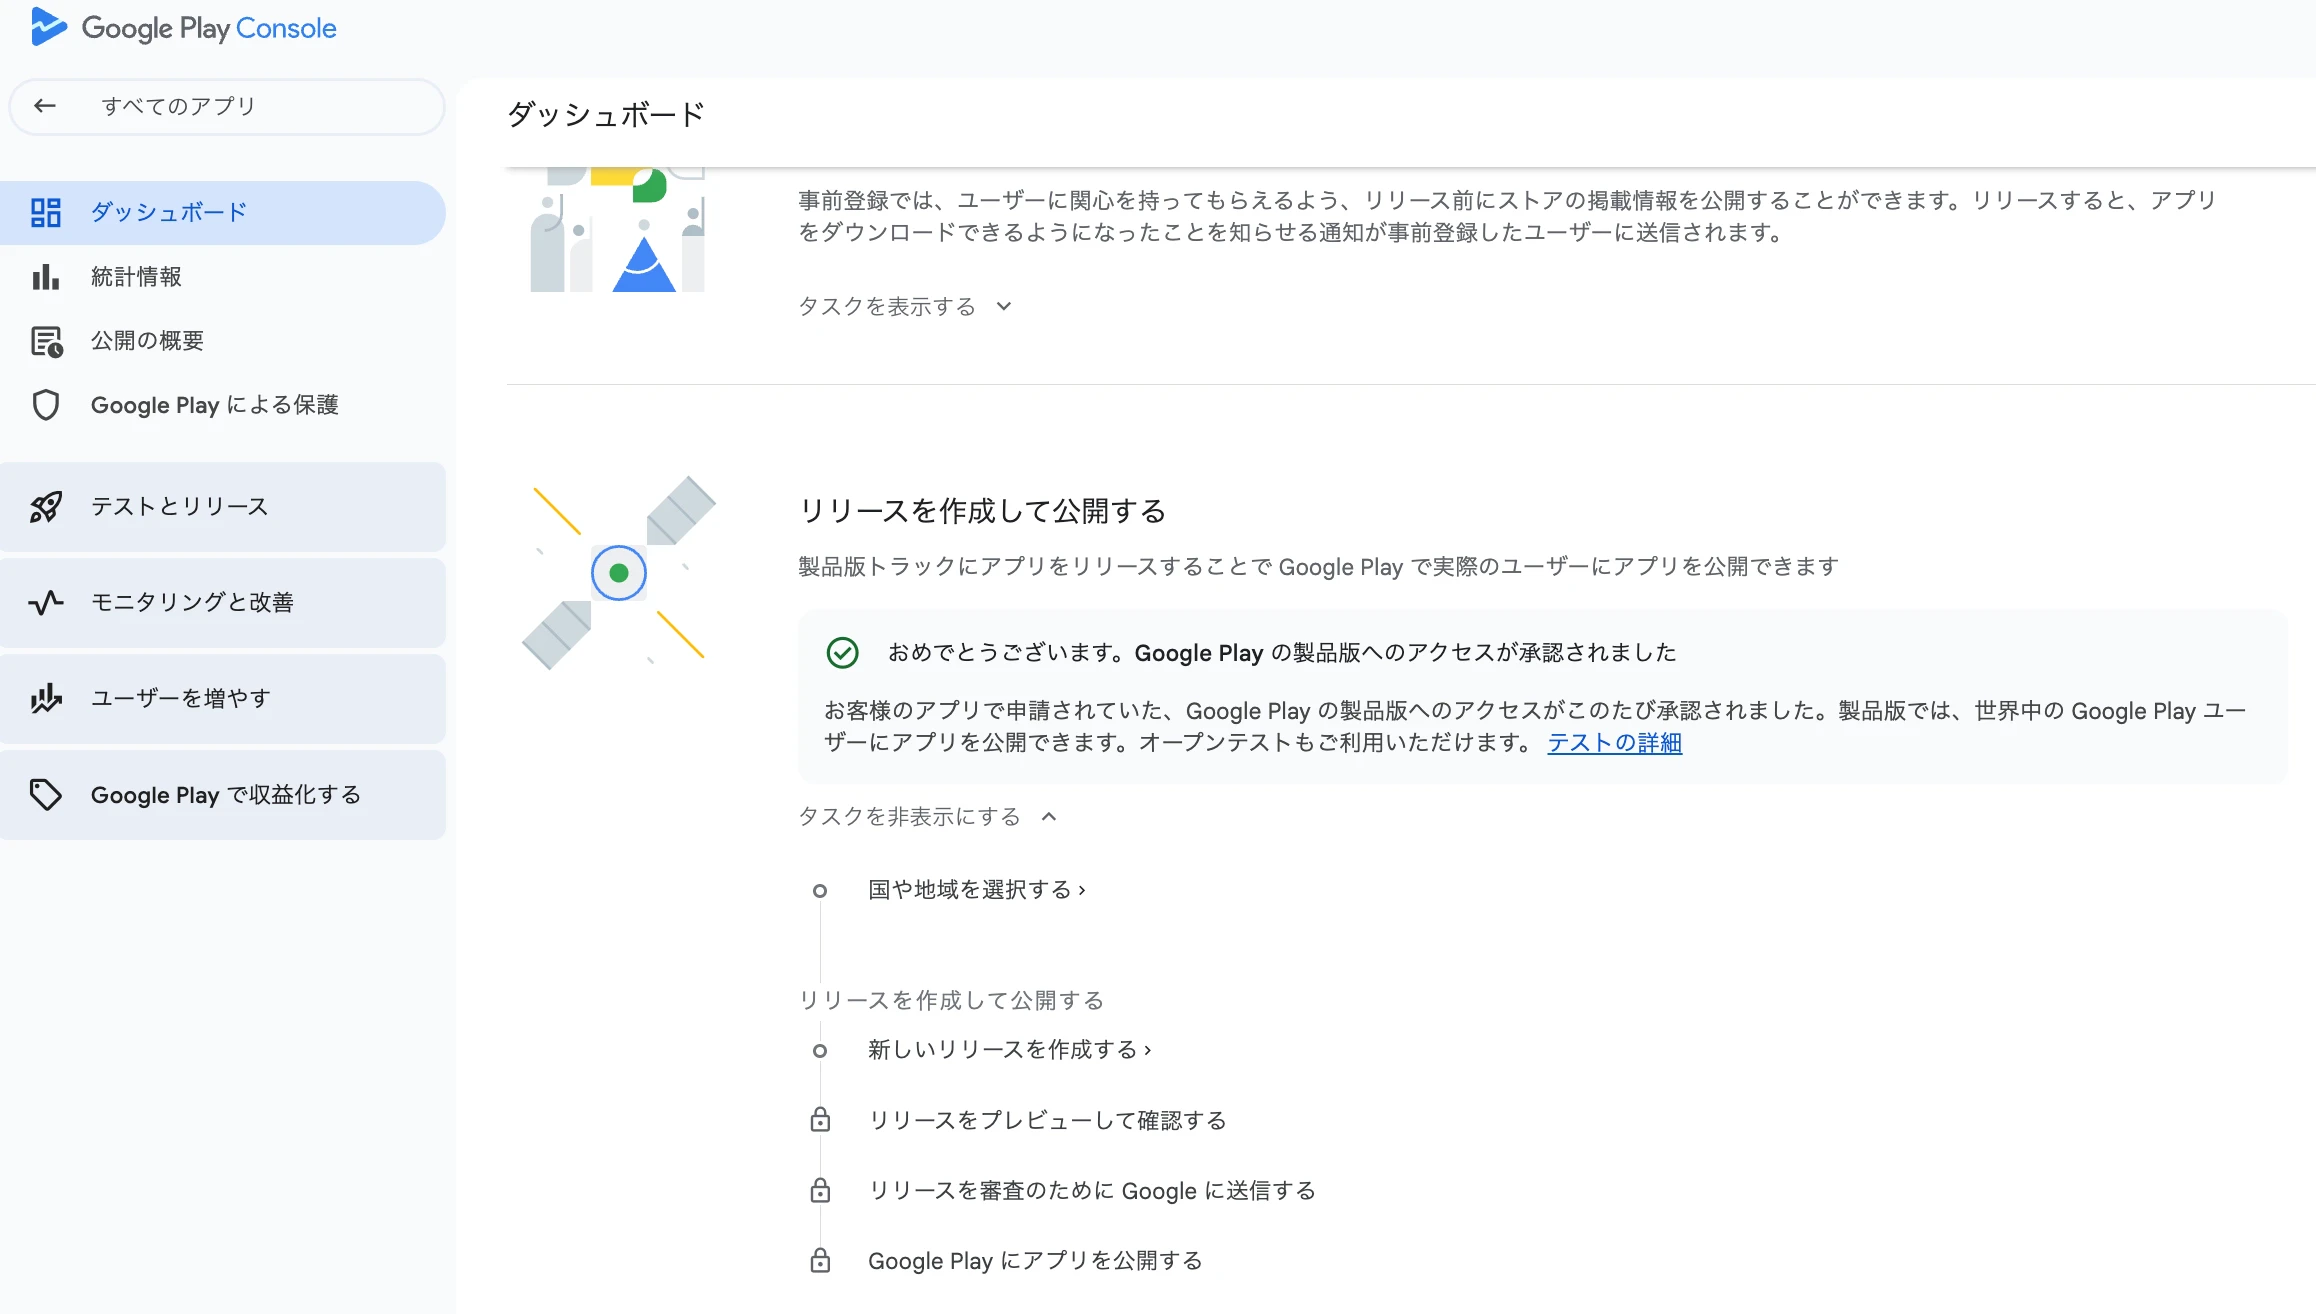Image resolution: width=2316 pixels, height=1314 pixels.
Task: Click the Google Play Console logo icon
Action: [x=48, y=27]
